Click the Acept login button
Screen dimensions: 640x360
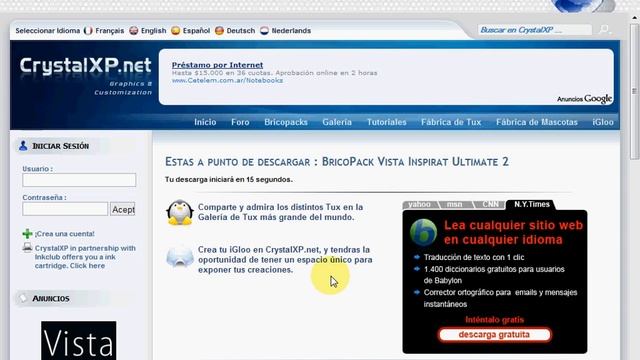[123, 209]
